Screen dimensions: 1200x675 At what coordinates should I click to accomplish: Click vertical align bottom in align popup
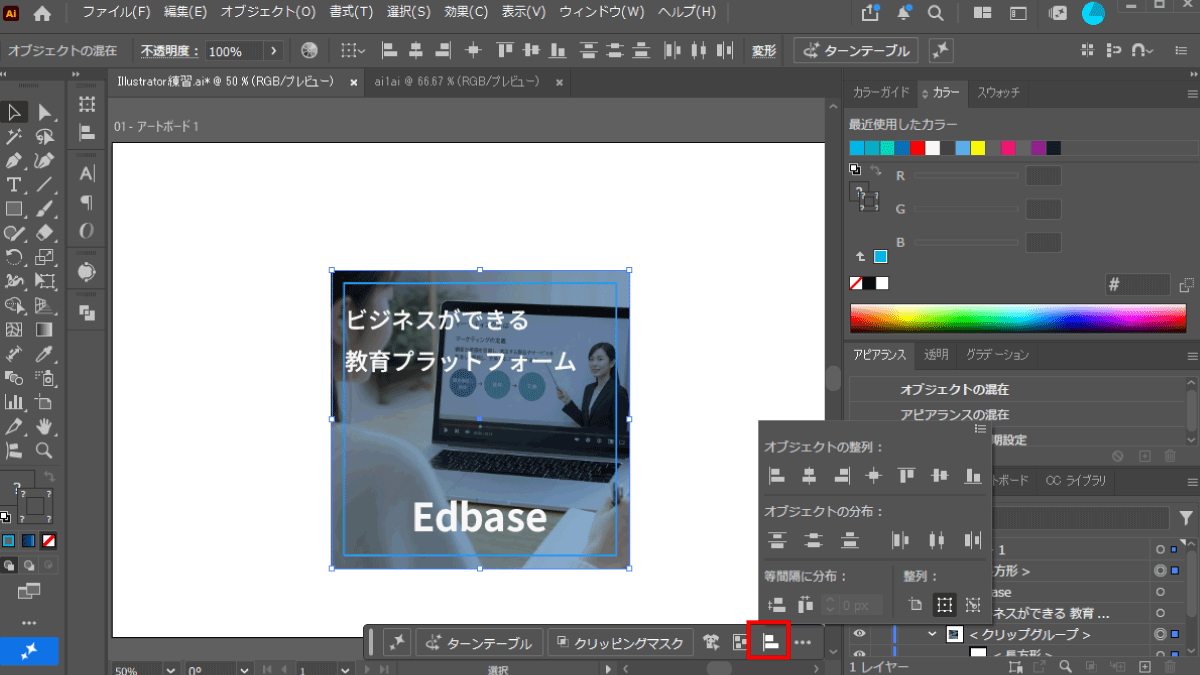coord(972,476)
